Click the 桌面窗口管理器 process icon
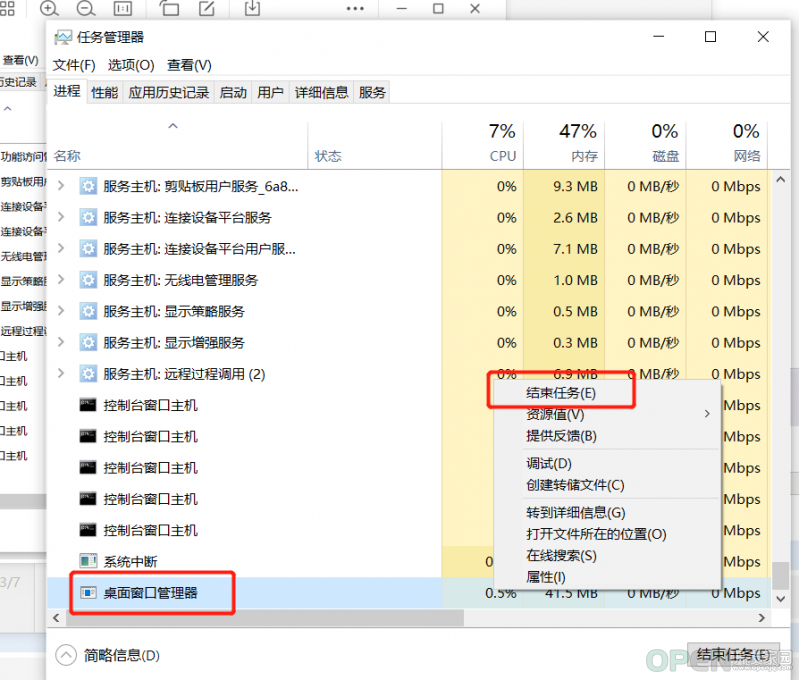This screenshot has height=680, width=799. click(x=89, y=592)
